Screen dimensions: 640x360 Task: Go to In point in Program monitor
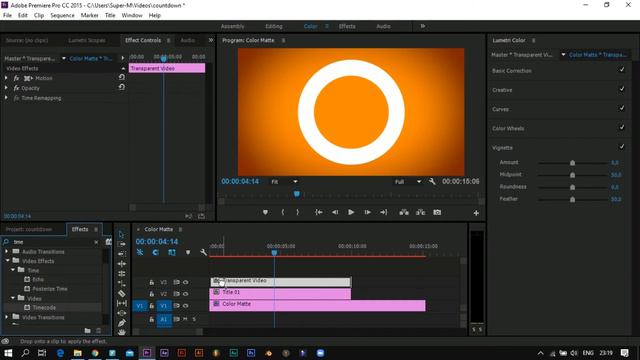[x=319, y=212]
